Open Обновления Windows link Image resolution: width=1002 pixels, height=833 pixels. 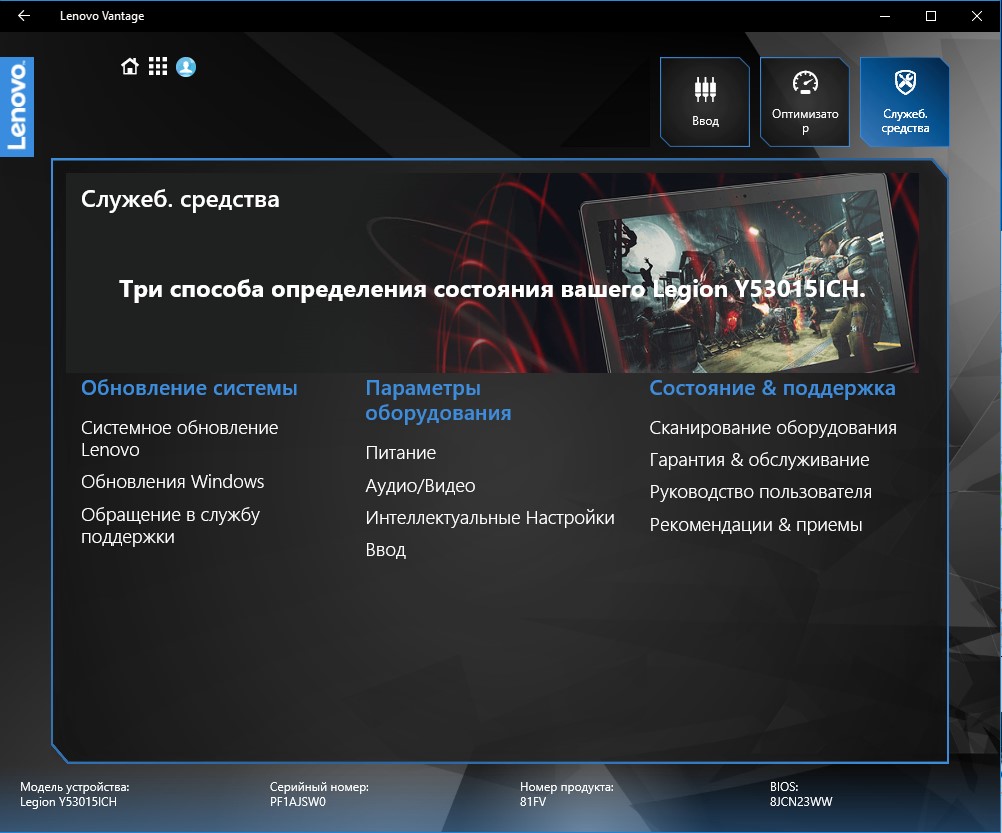[173, 482]
